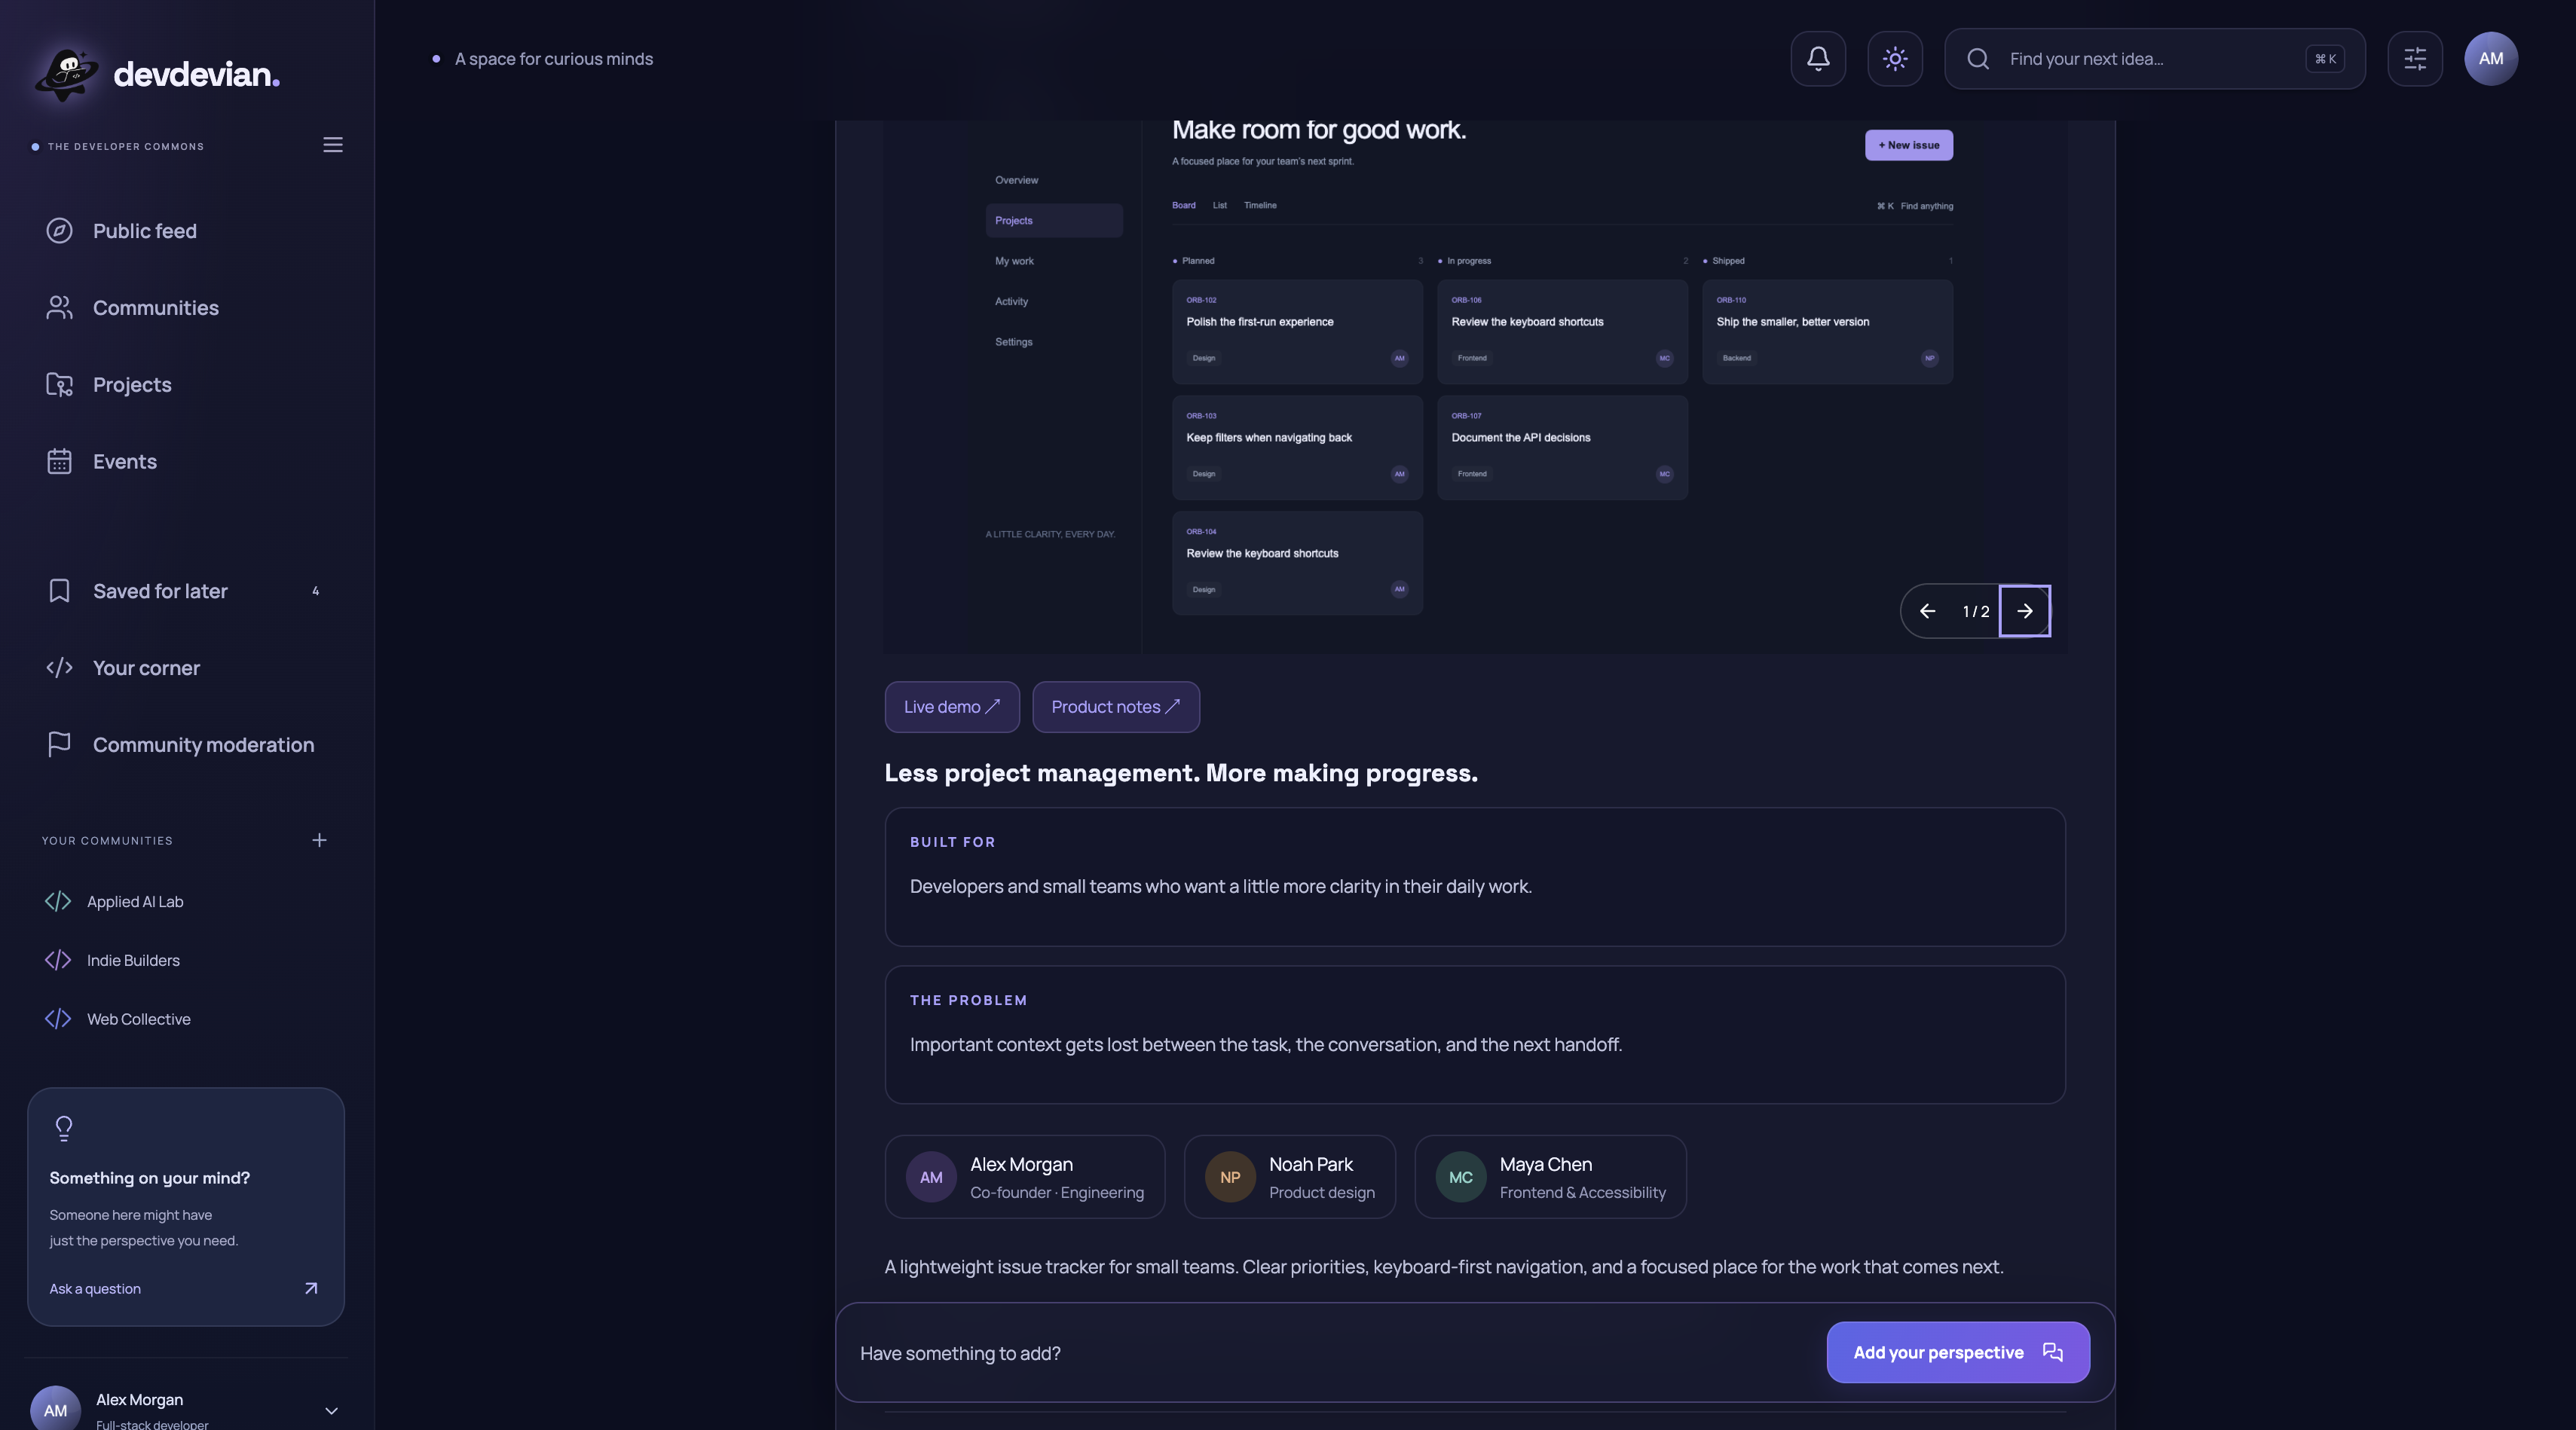This screenshot has height=1430, width=2576.
Task: Show the previous screenshot with the left arrow
Action: pyautogui.click(x=1927, y=611)
